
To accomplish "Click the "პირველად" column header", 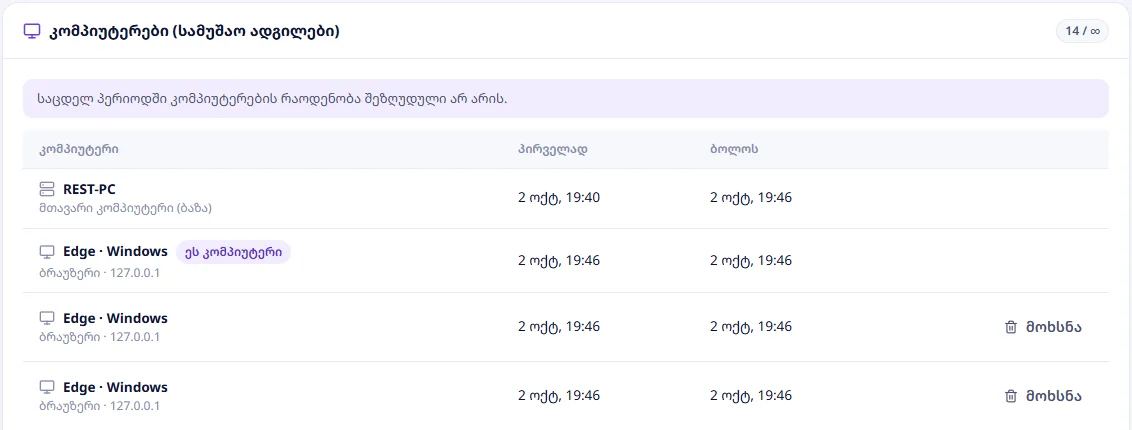I will tap(552, 150).
